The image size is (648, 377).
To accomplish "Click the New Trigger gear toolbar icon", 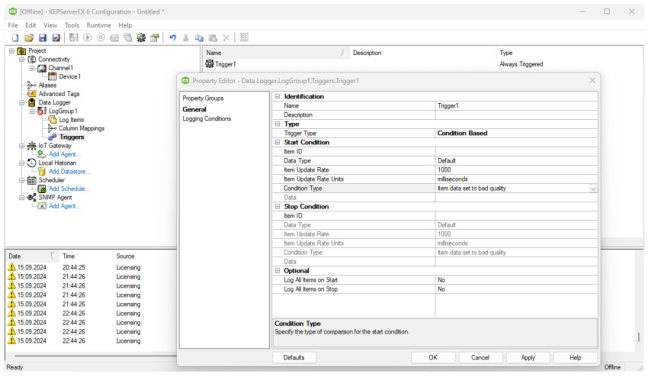I will (141, 38).
